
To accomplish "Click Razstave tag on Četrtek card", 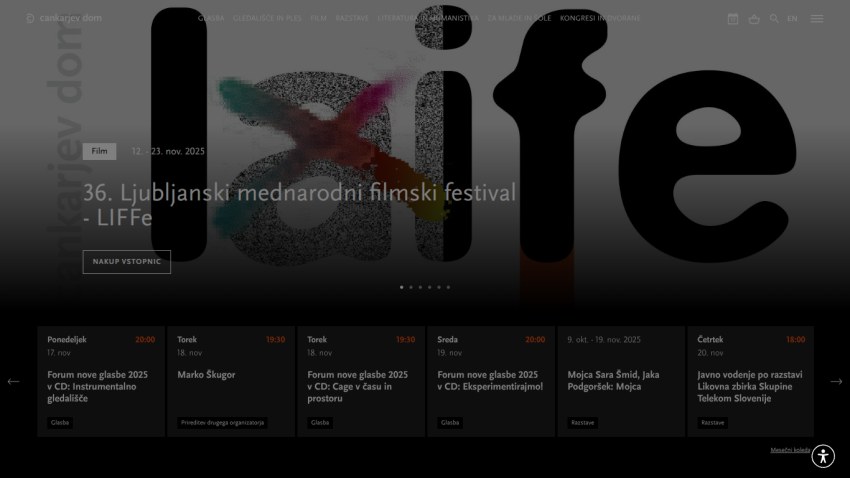I will coord(712,423).
